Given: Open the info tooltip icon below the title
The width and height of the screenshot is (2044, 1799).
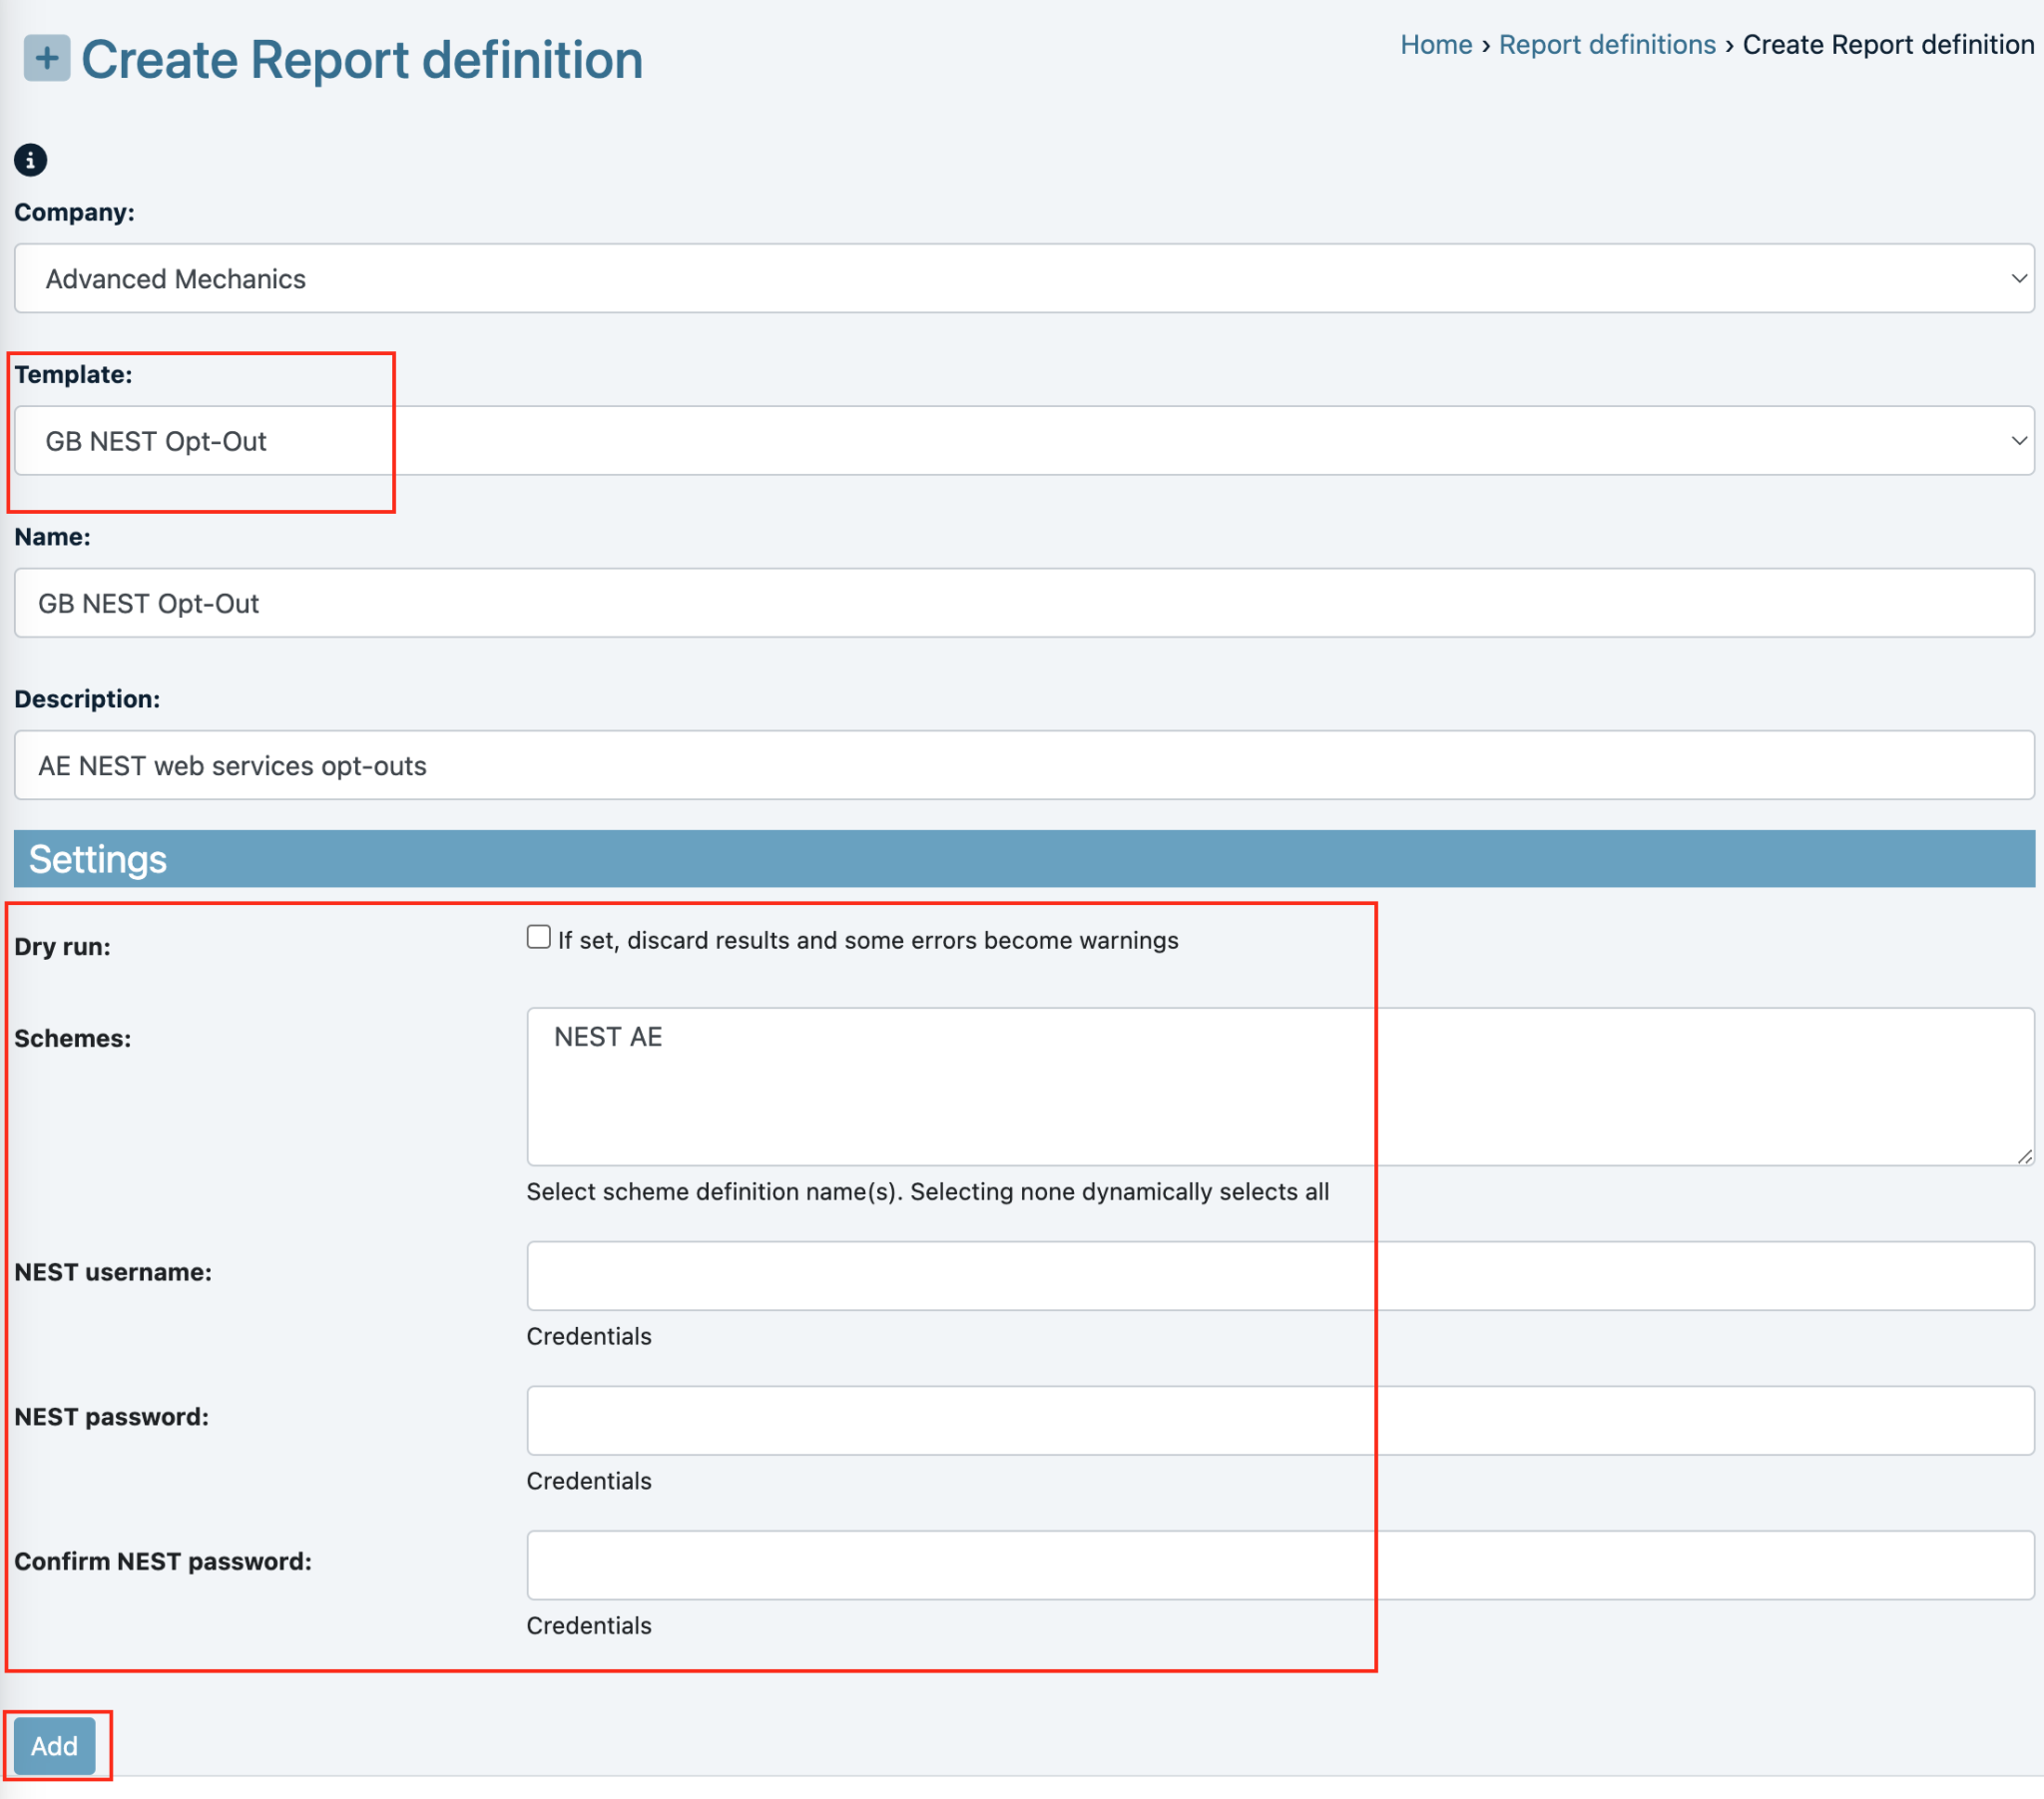Looking at the screenshot, I should click(29, 160).
